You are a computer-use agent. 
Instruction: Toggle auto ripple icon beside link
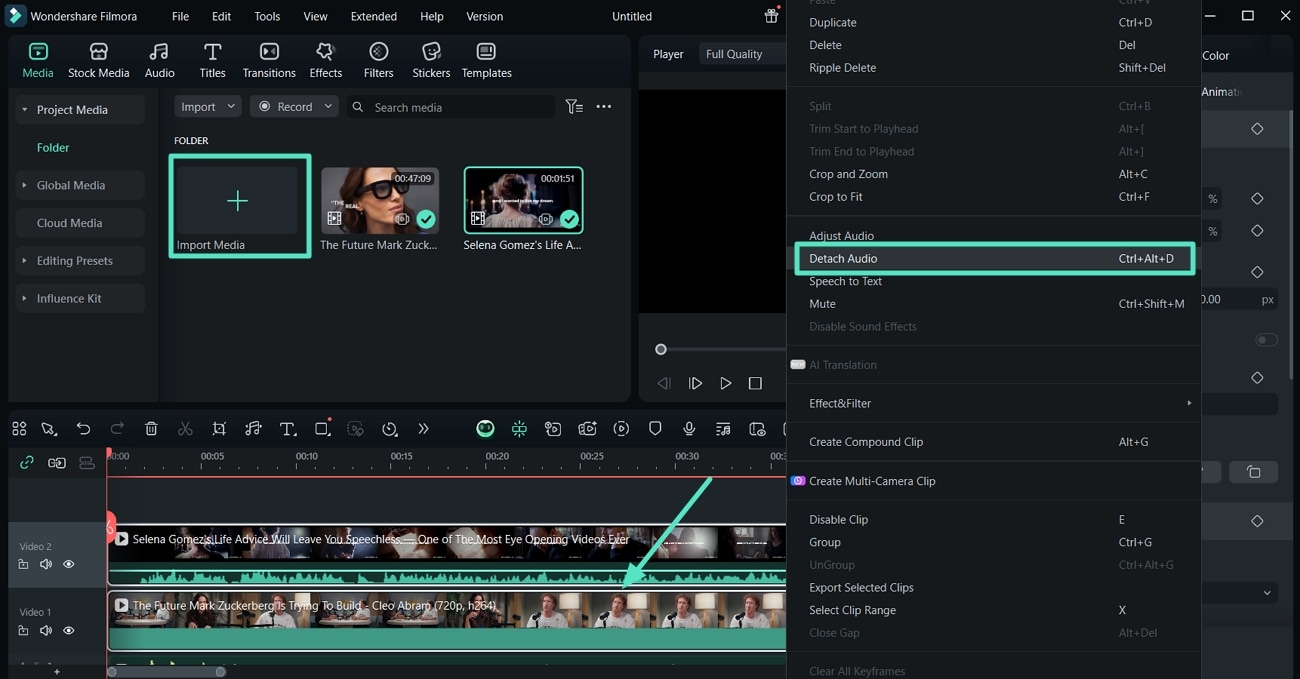click(x=57, y=462)
